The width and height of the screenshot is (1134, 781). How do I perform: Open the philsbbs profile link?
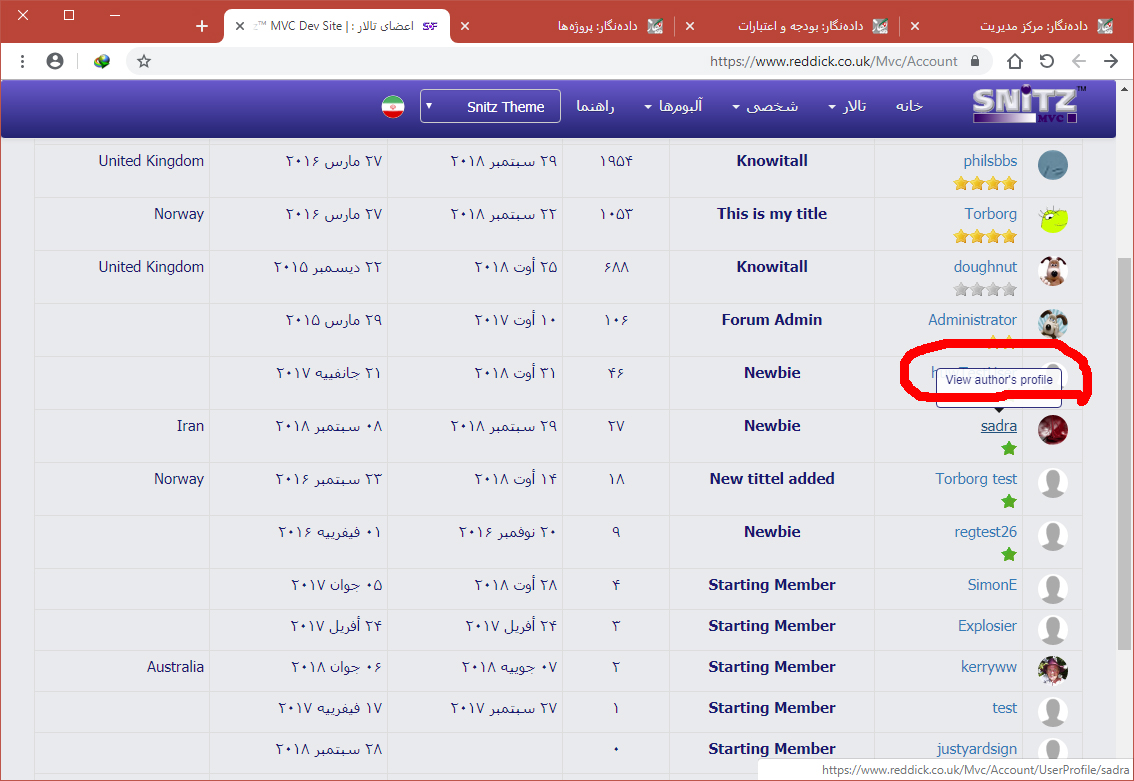pos(990,161)
